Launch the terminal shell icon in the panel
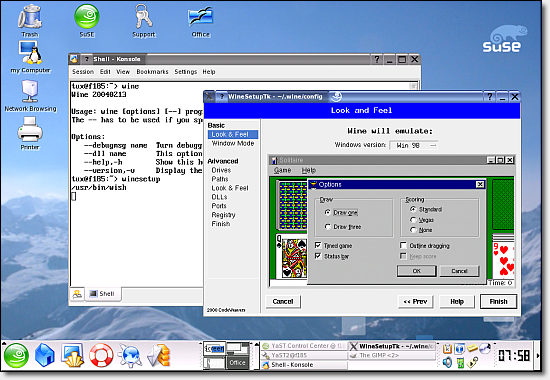This screenshot has width=550, height=380. pos(72,355)
